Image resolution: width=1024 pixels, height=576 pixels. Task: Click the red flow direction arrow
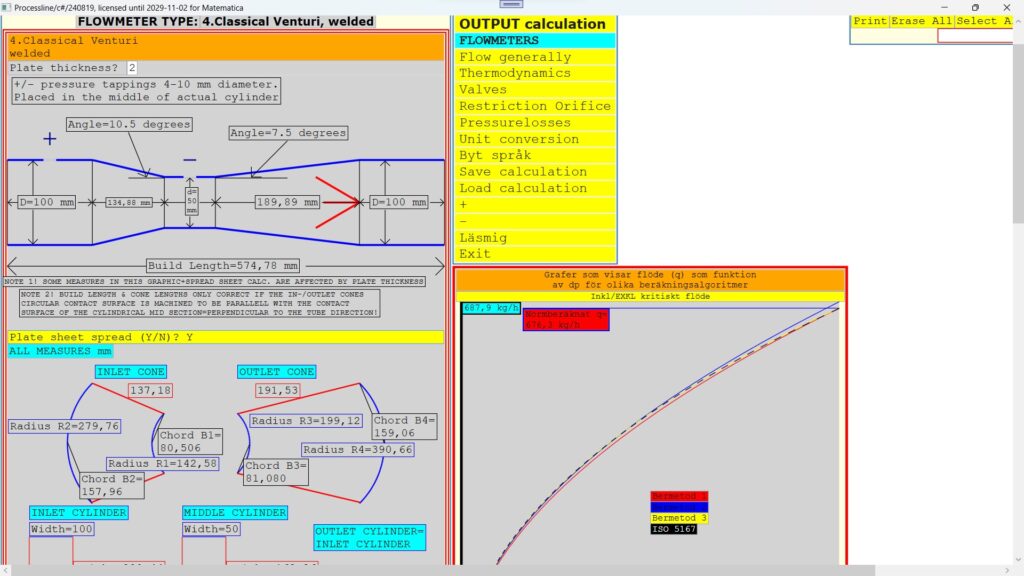(x=338, y=202)
